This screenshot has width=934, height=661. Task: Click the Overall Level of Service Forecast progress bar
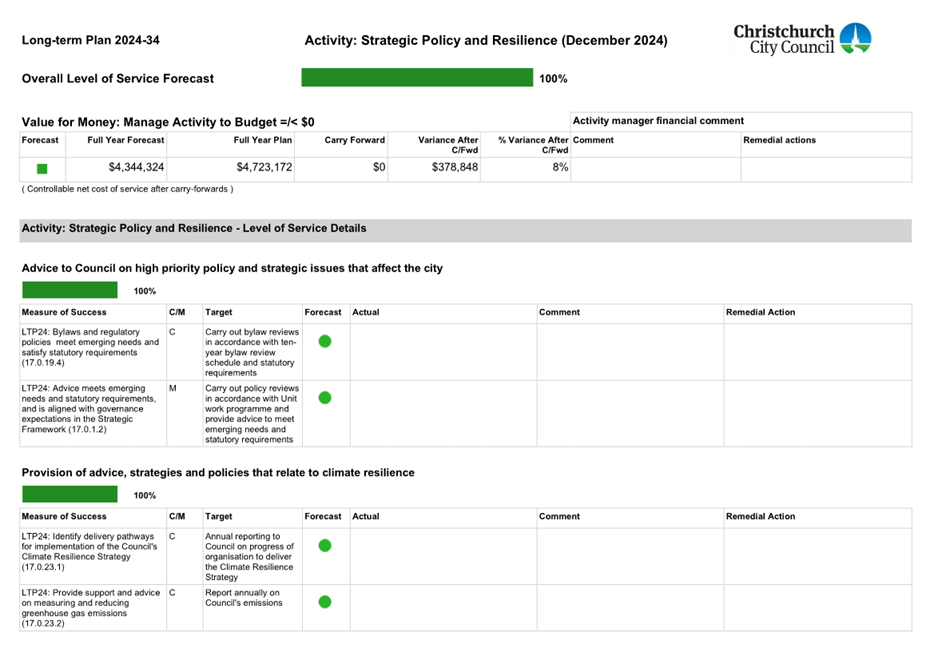tap(417, 78)
